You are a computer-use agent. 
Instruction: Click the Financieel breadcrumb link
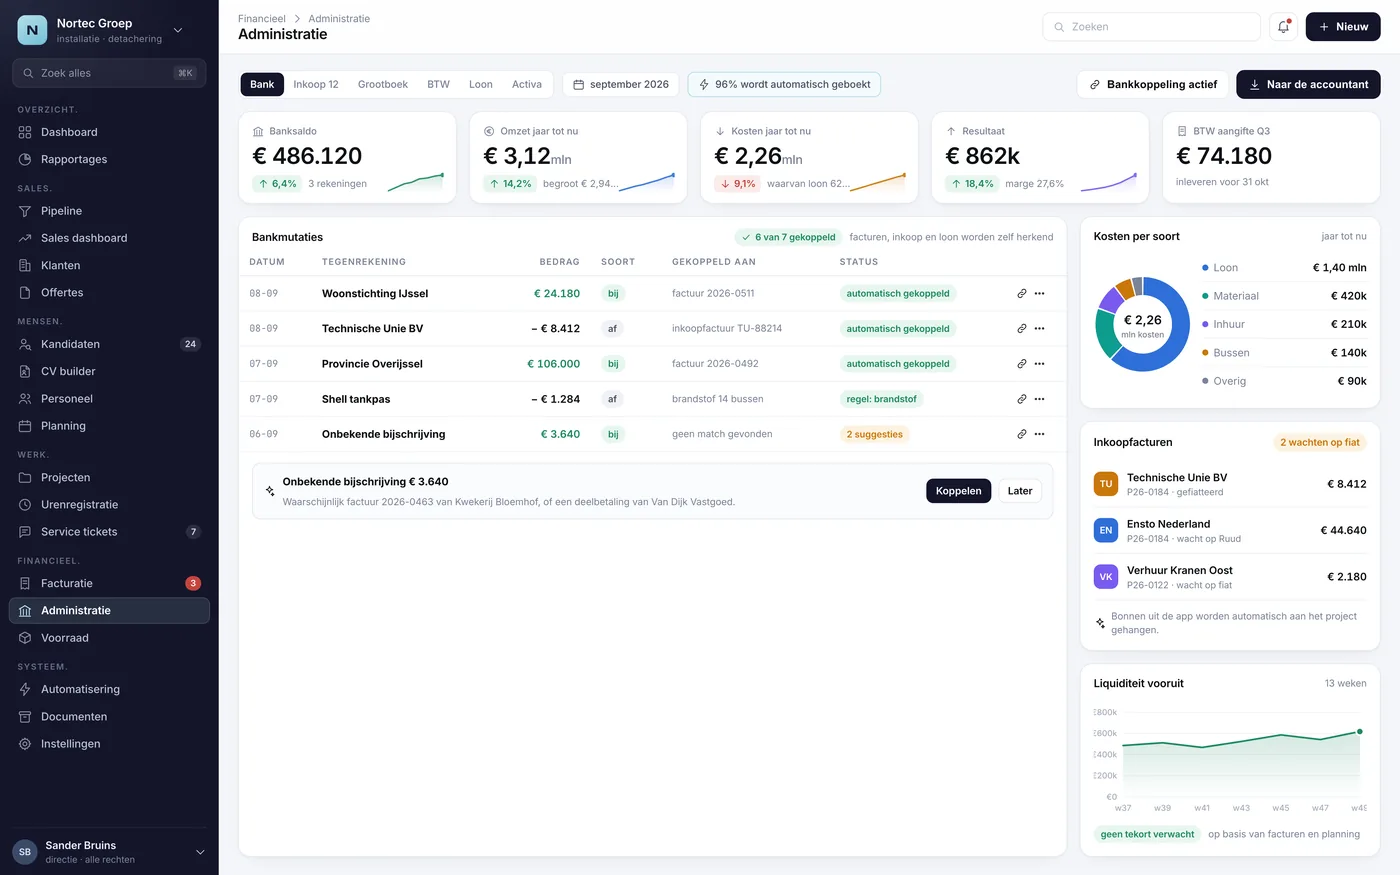[262, 19]
